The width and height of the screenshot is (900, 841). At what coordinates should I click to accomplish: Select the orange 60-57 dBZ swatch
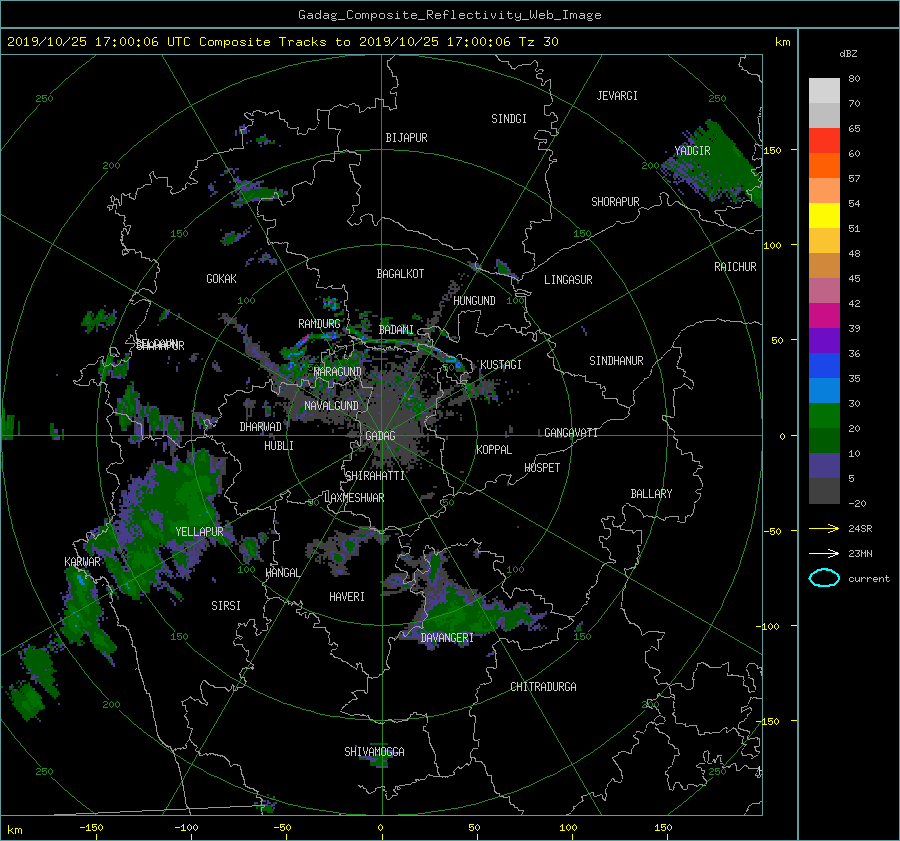(x=824, y=165)
